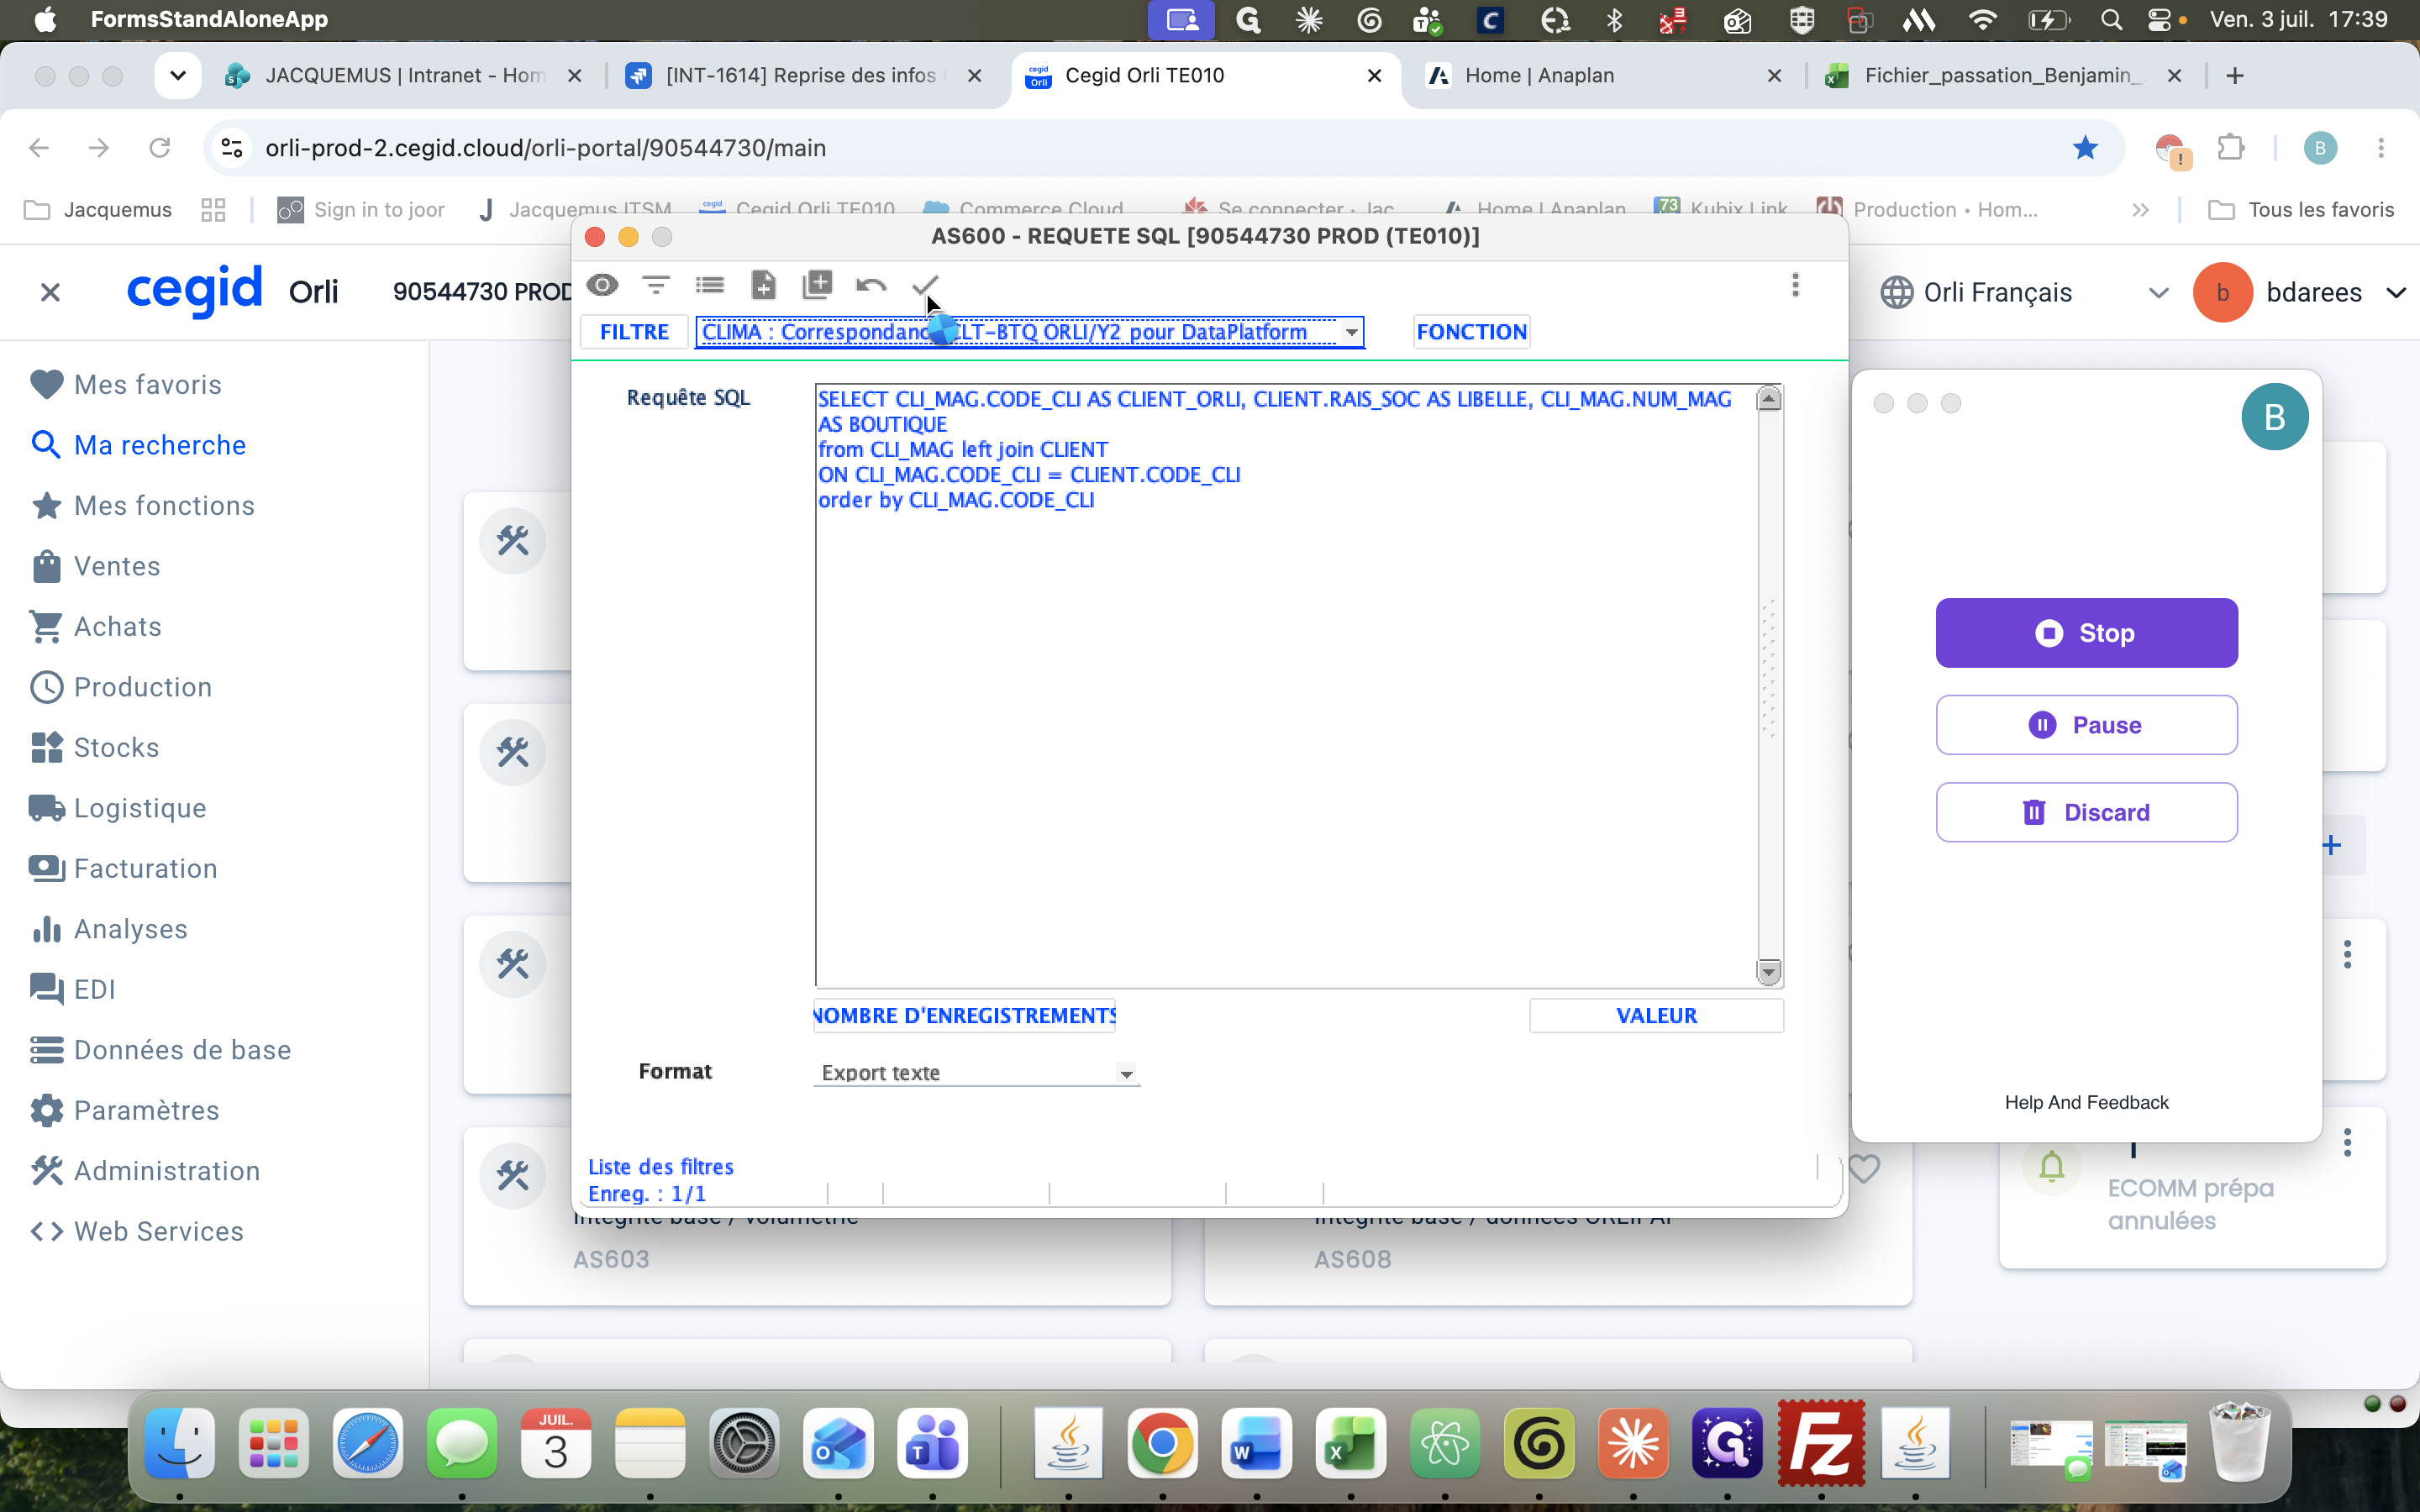Click the FONCTION button
This screenshot has width=2420, height=1512.
[x=1471, y=332]
